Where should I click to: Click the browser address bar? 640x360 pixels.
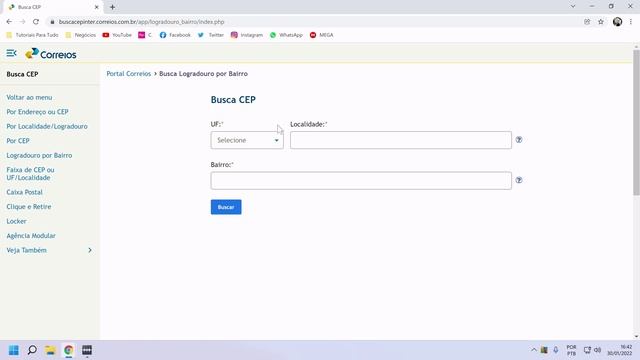(314, 22)
